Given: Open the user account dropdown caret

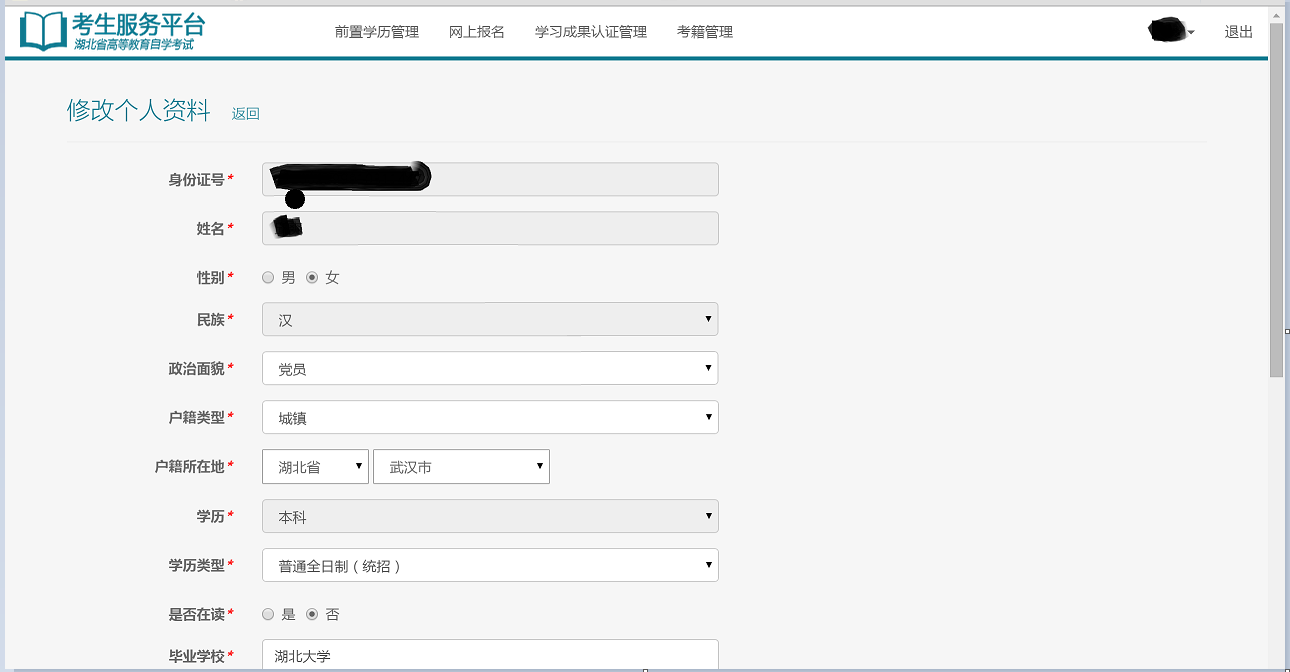Looking at the screenshot, I should click(x=1191, y=33).
